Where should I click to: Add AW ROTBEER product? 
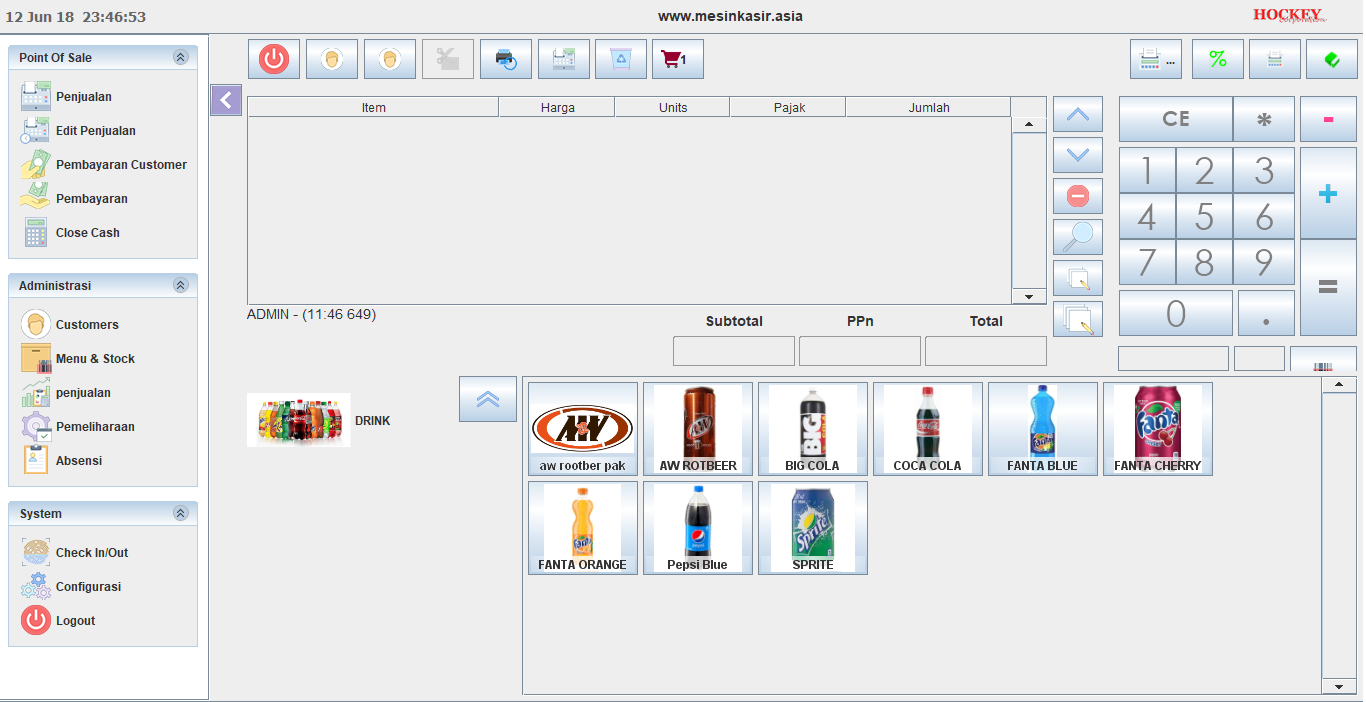(698, 429)
